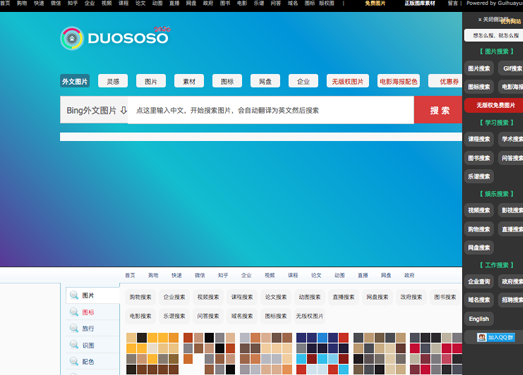The height and width of the screenshot is (375, 523).
Task: Click 影视搜索 in the sidebar
Action: click(511, 210)
